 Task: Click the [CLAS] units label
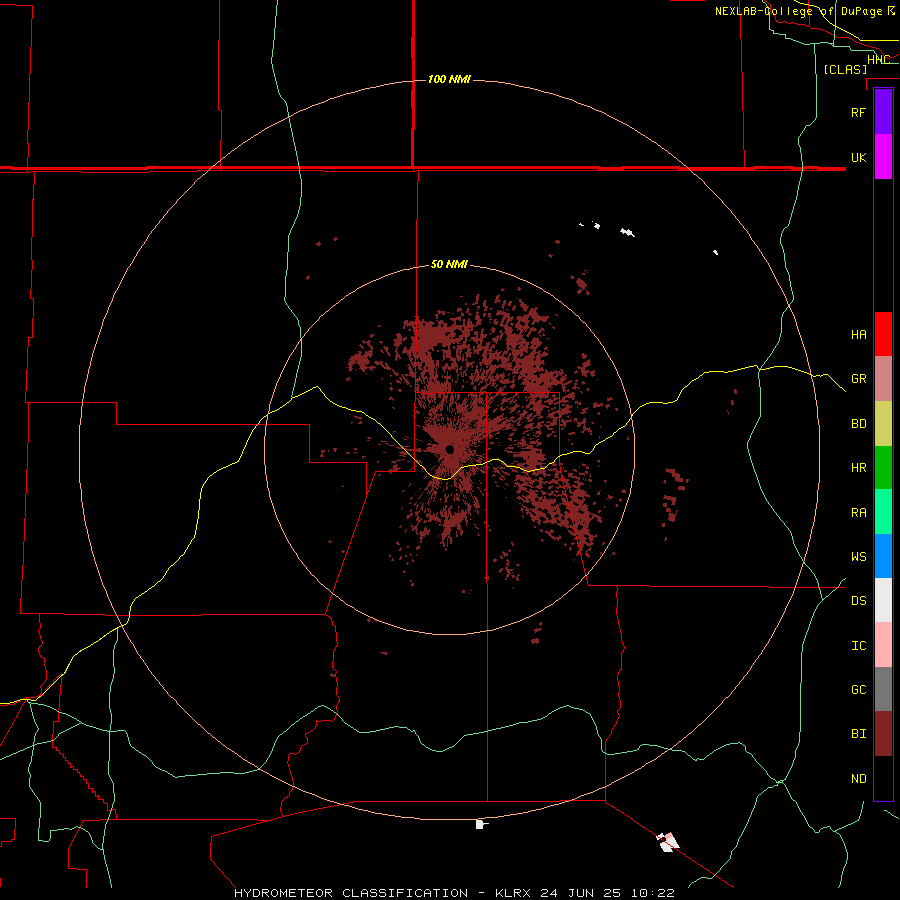[x=845, y=69]
